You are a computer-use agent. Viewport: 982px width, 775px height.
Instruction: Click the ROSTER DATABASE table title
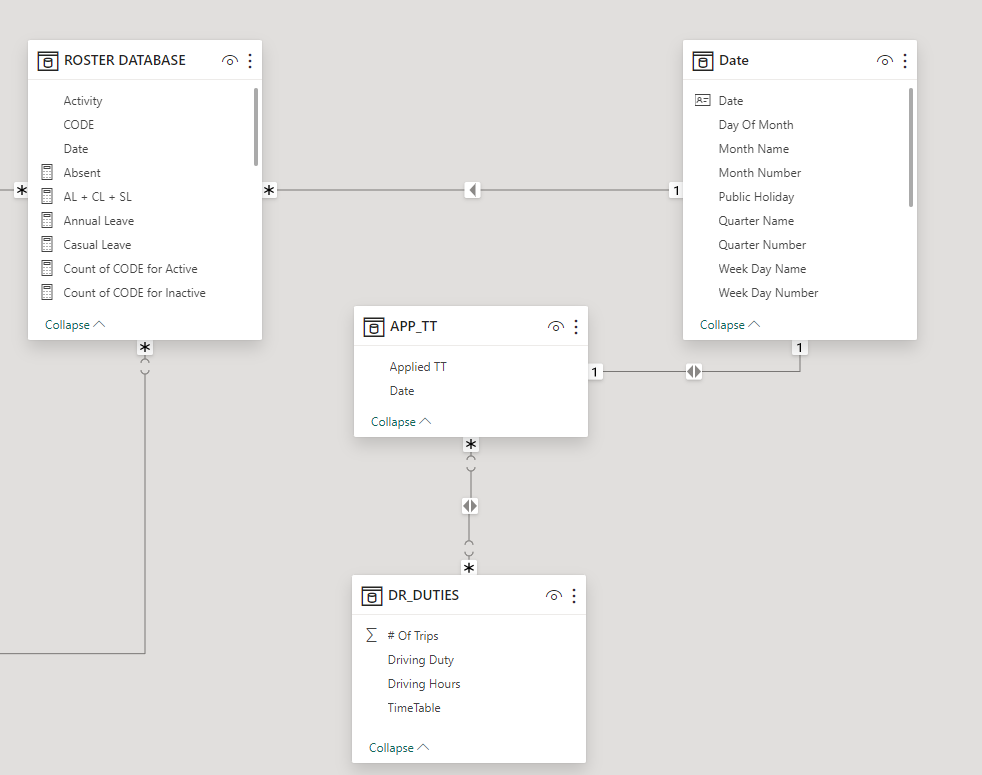(125, 60)
